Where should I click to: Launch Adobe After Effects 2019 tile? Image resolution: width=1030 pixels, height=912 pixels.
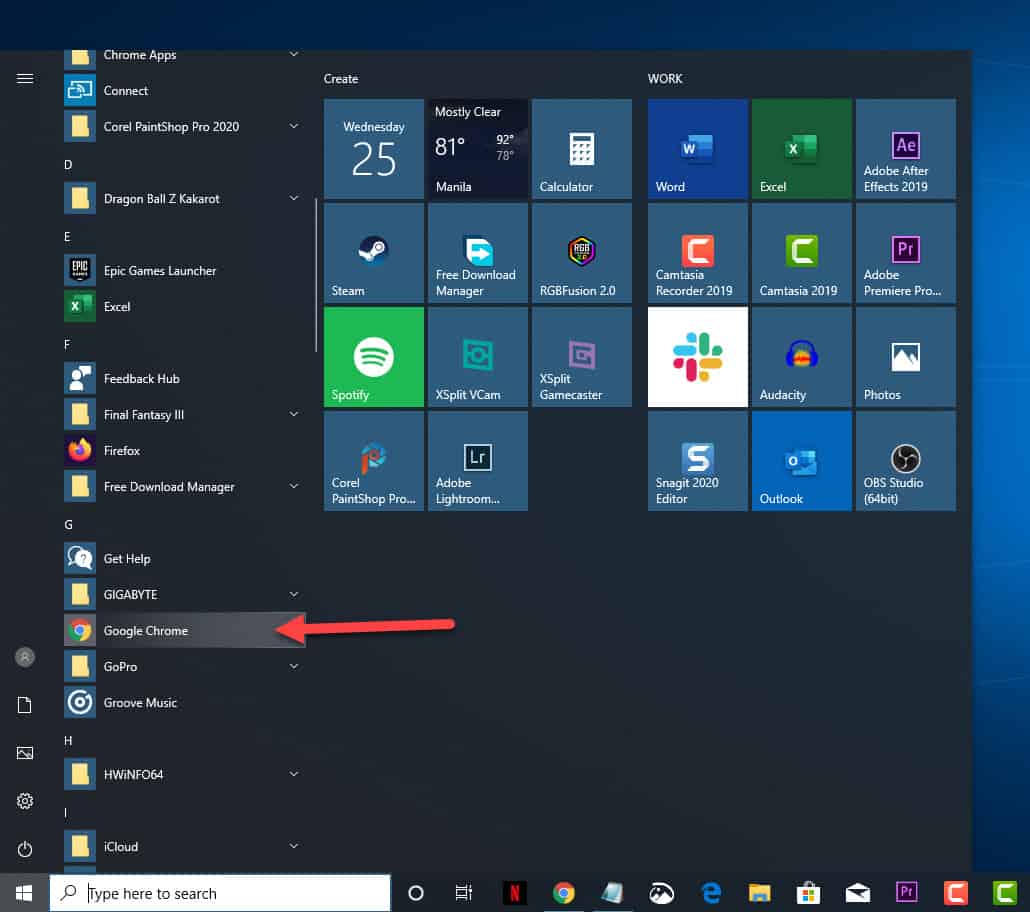point(905,148)
